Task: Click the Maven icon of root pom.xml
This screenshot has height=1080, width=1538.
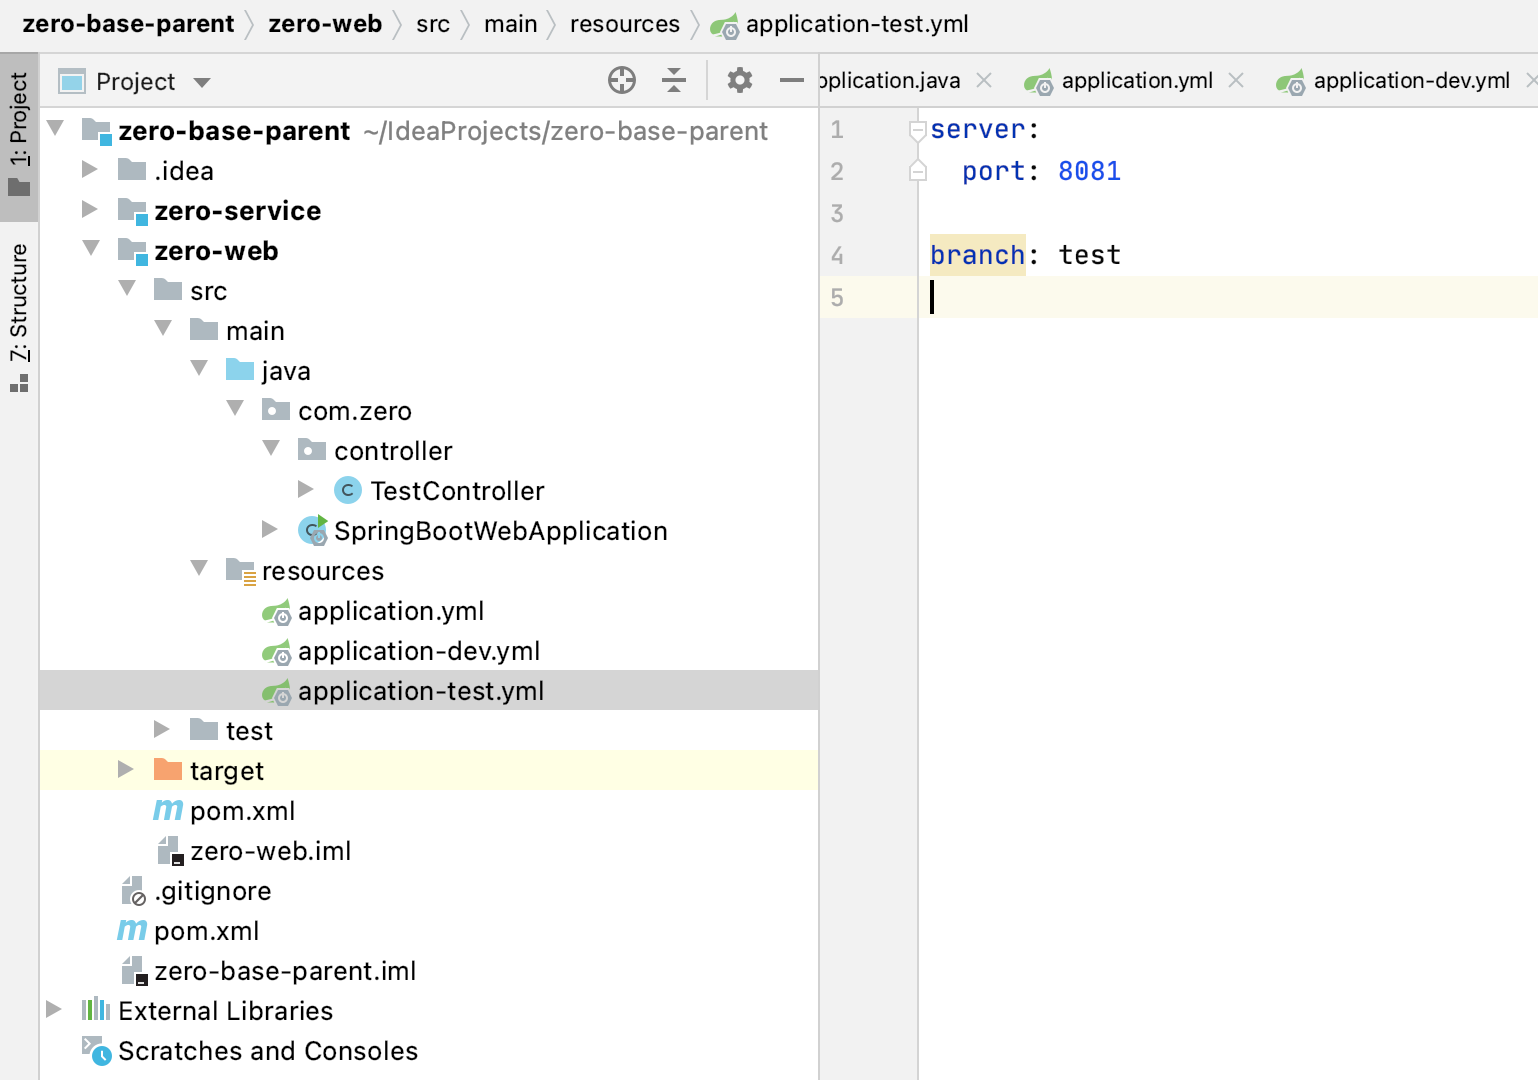Action: coord(132,930)
